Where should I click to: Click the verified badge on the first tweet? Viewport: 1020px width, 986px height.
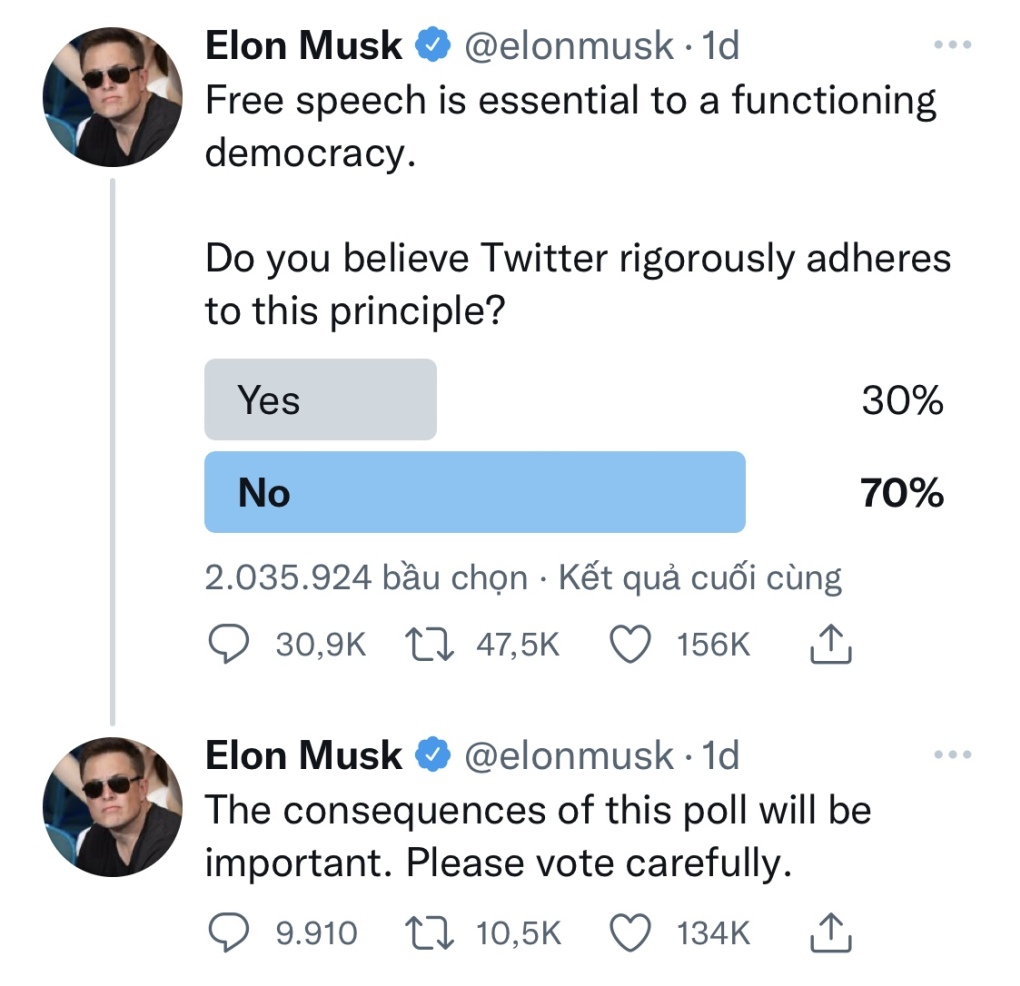click(431, 46)
